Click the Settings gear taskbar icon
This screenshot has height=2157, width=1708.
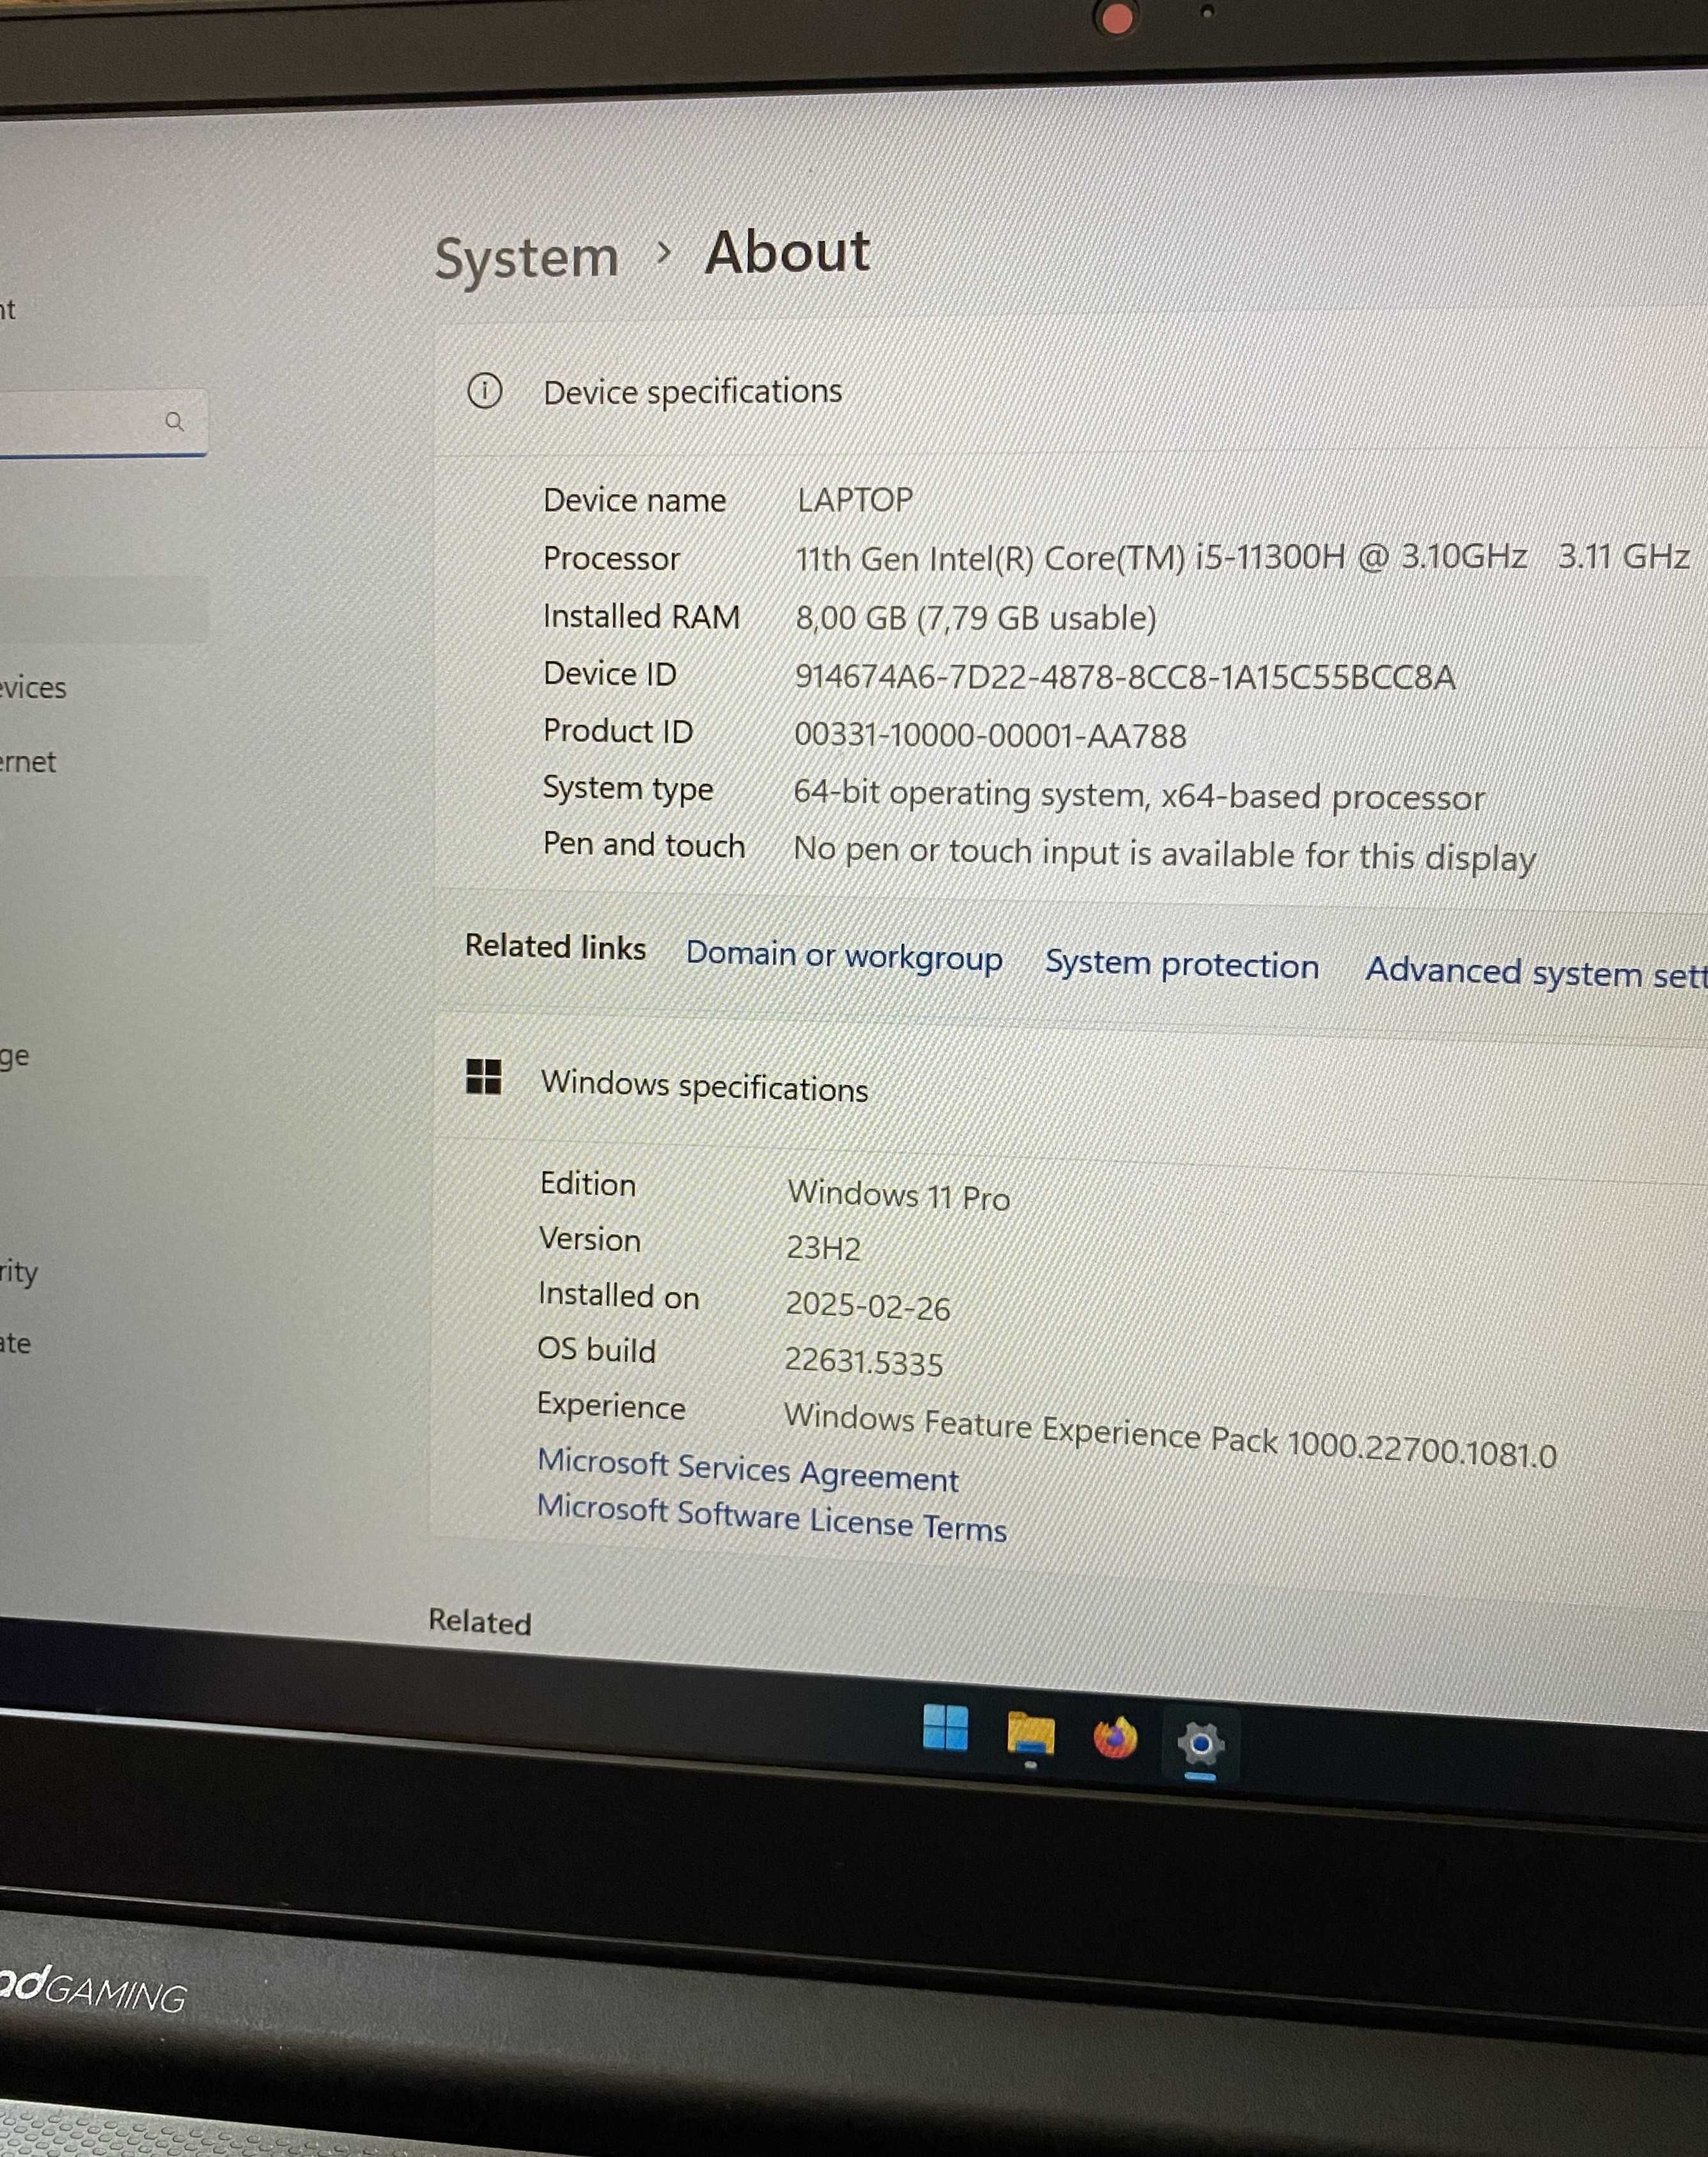point(1201,1745)
